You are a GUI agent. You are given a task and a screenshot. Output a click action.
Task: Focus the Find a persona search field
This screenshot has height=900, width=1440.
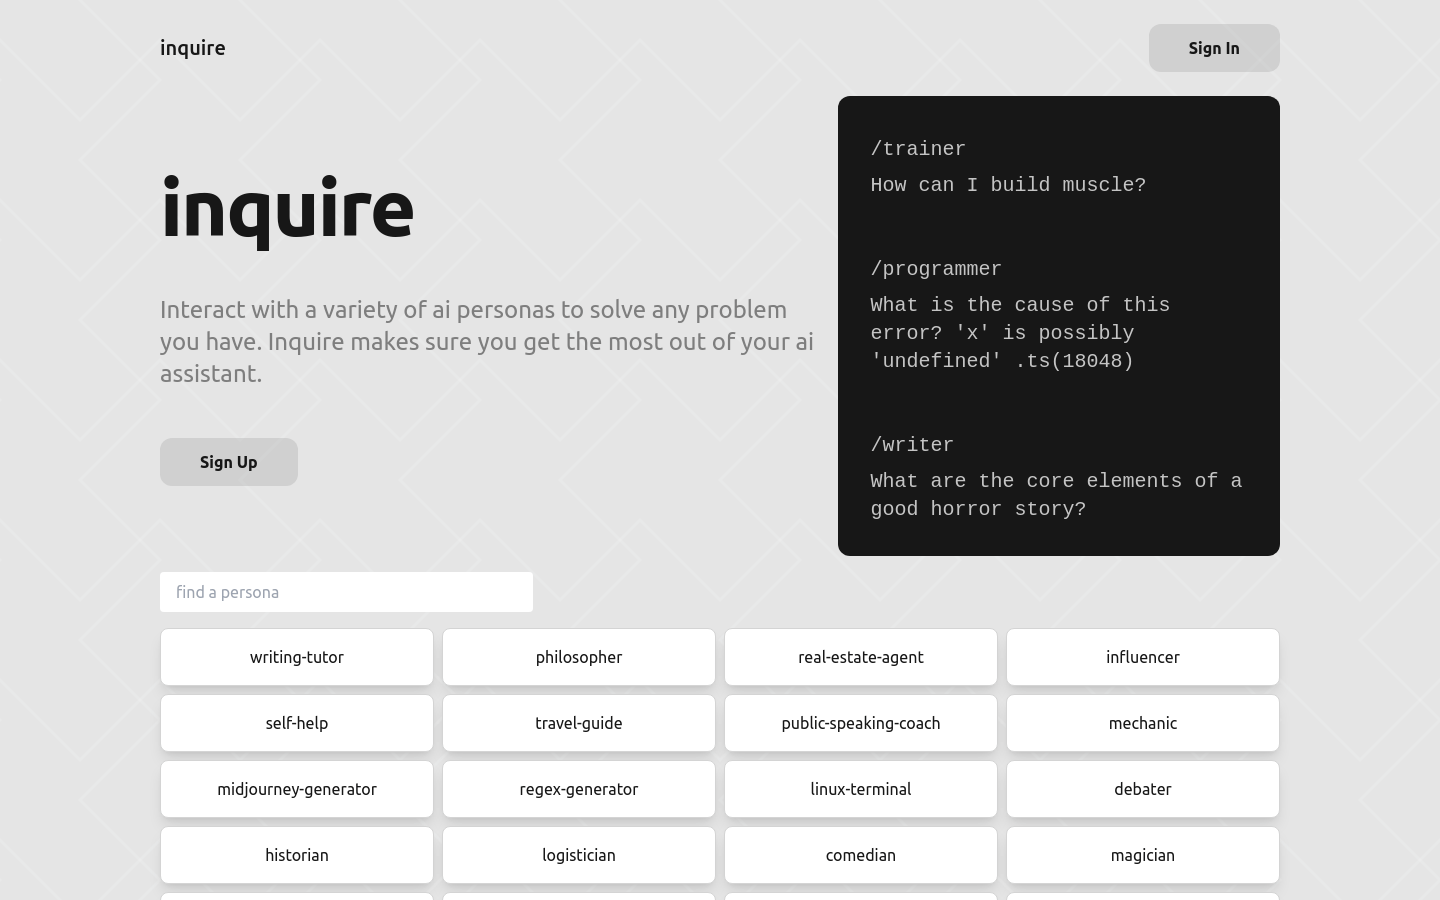coord(346,592)
